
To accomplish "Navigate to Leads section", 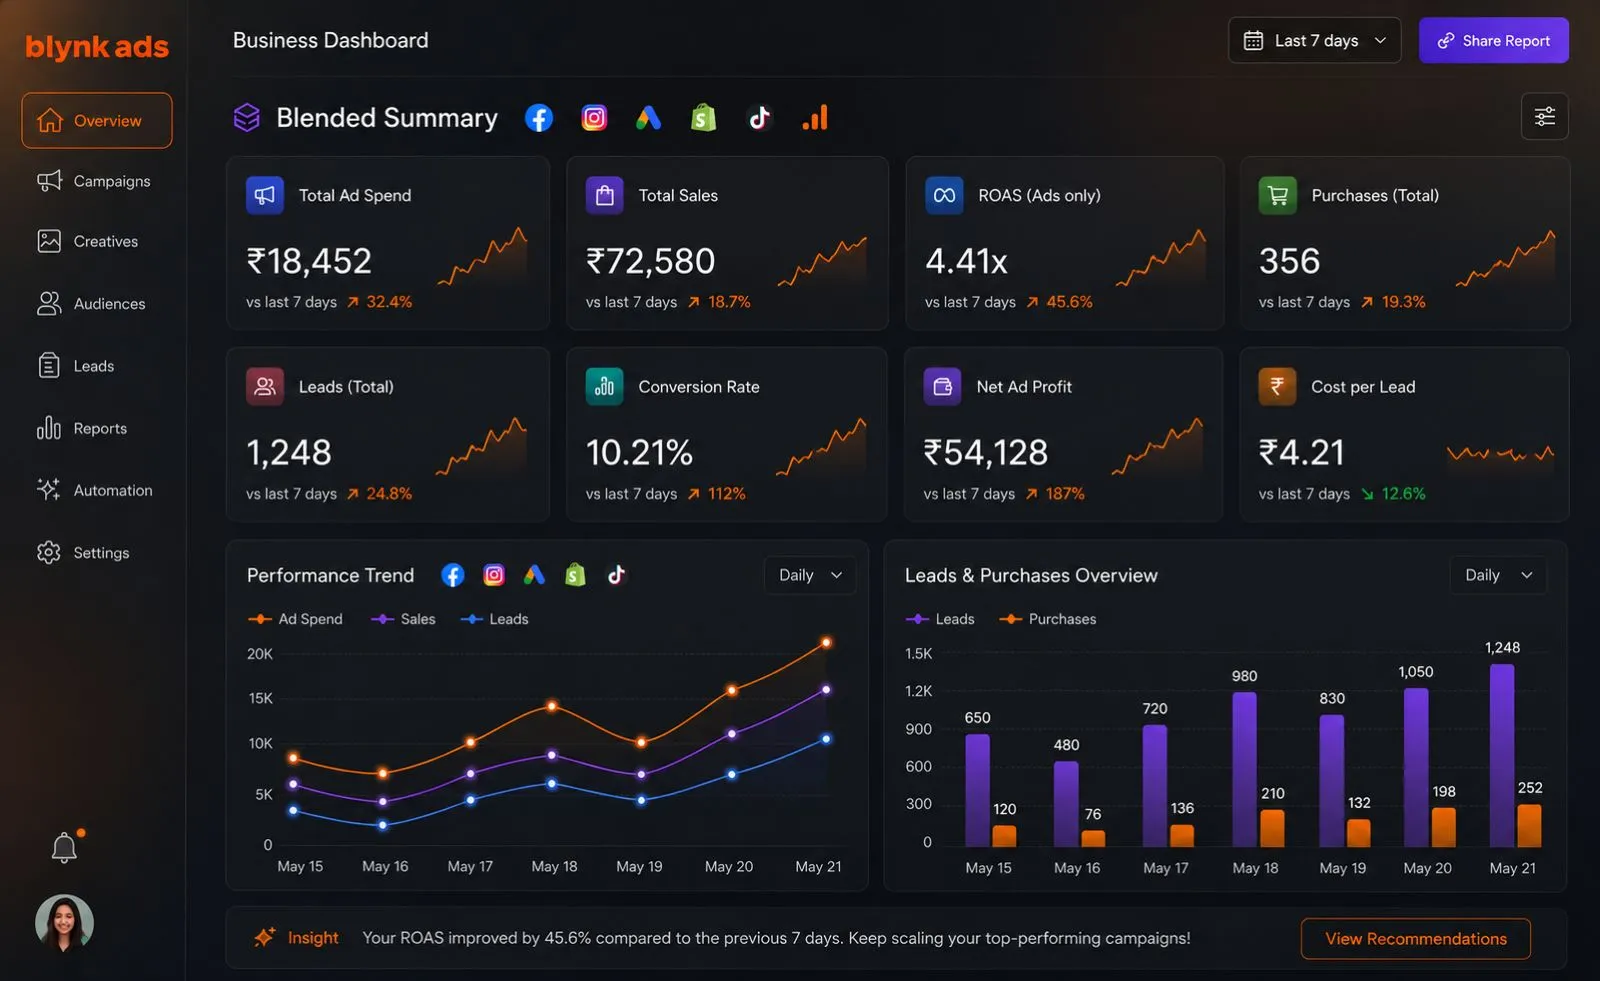I will (x=76, y=366).
